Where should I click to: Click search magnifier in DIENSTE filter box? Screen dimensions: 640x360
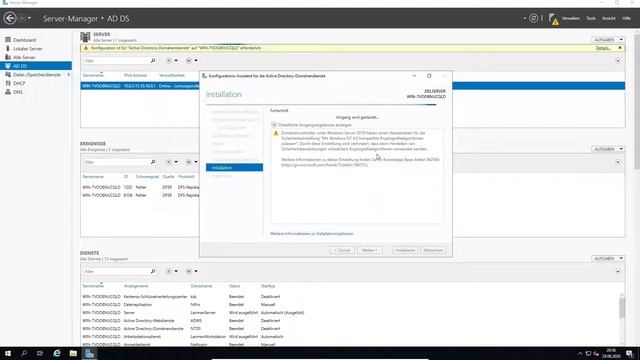(x=153, y=271)
